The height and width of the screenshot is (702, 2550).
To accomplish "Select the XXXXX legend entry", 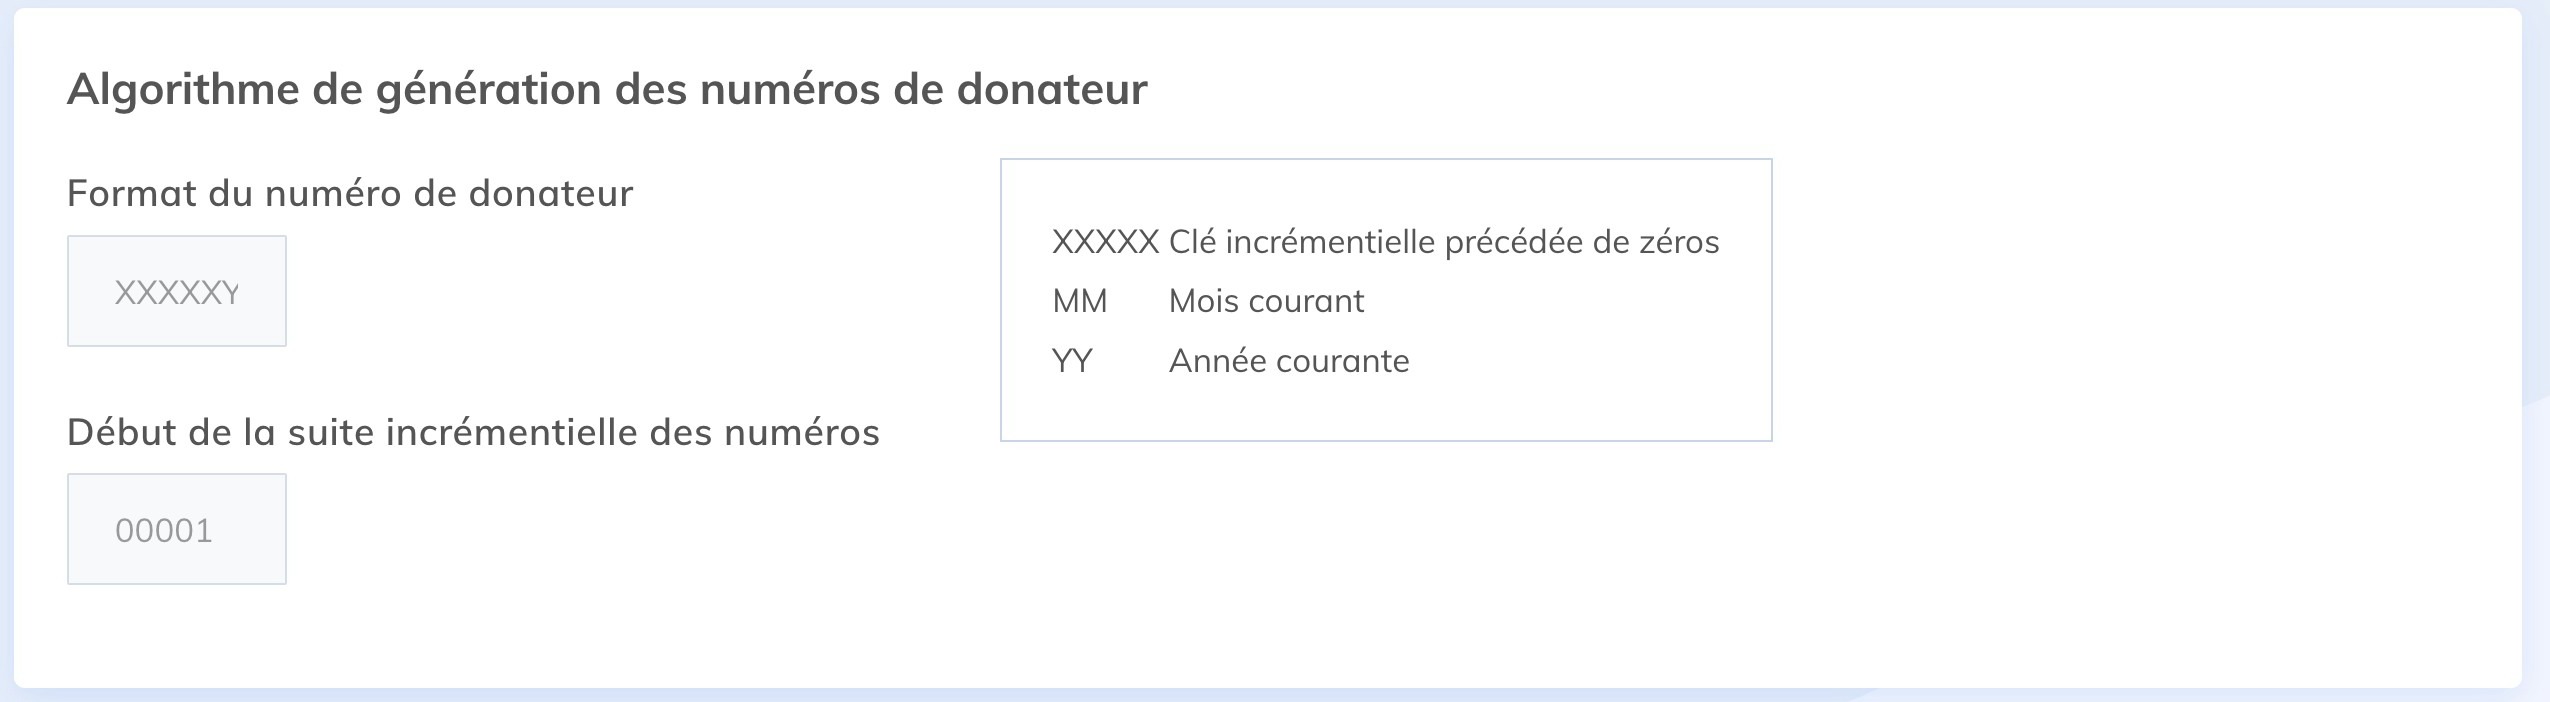I will click(x=1105, y=240).
